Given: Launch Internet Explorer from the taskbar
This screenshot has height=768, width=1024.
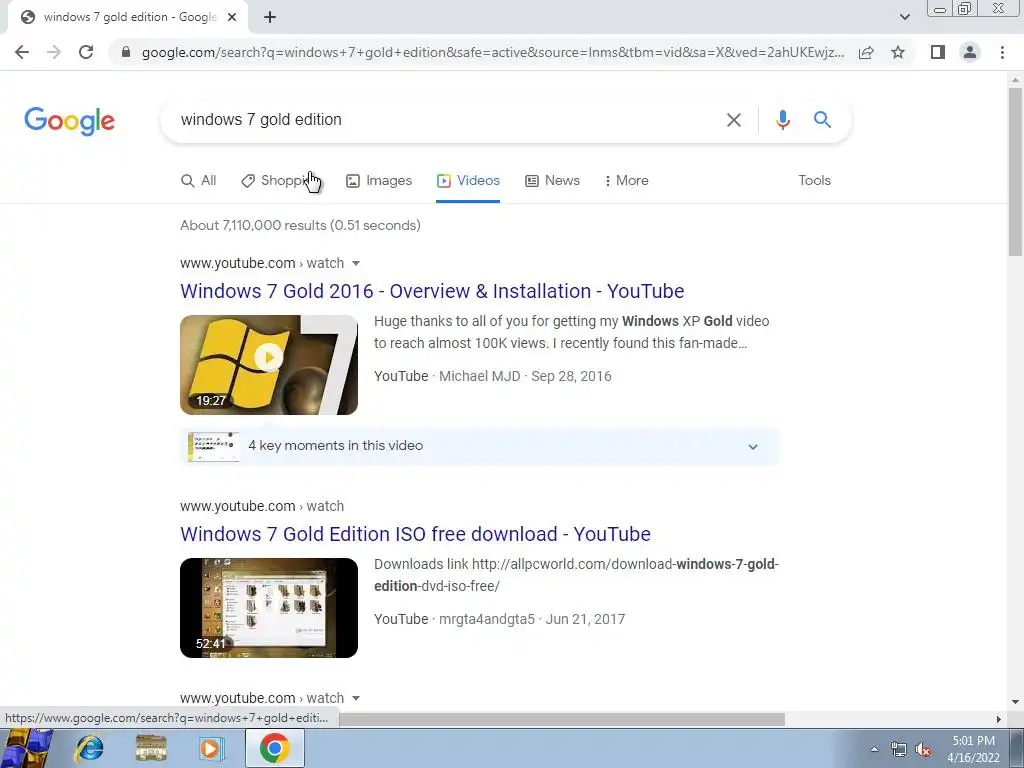Looking at the screenshot, I should coord(89,748).
